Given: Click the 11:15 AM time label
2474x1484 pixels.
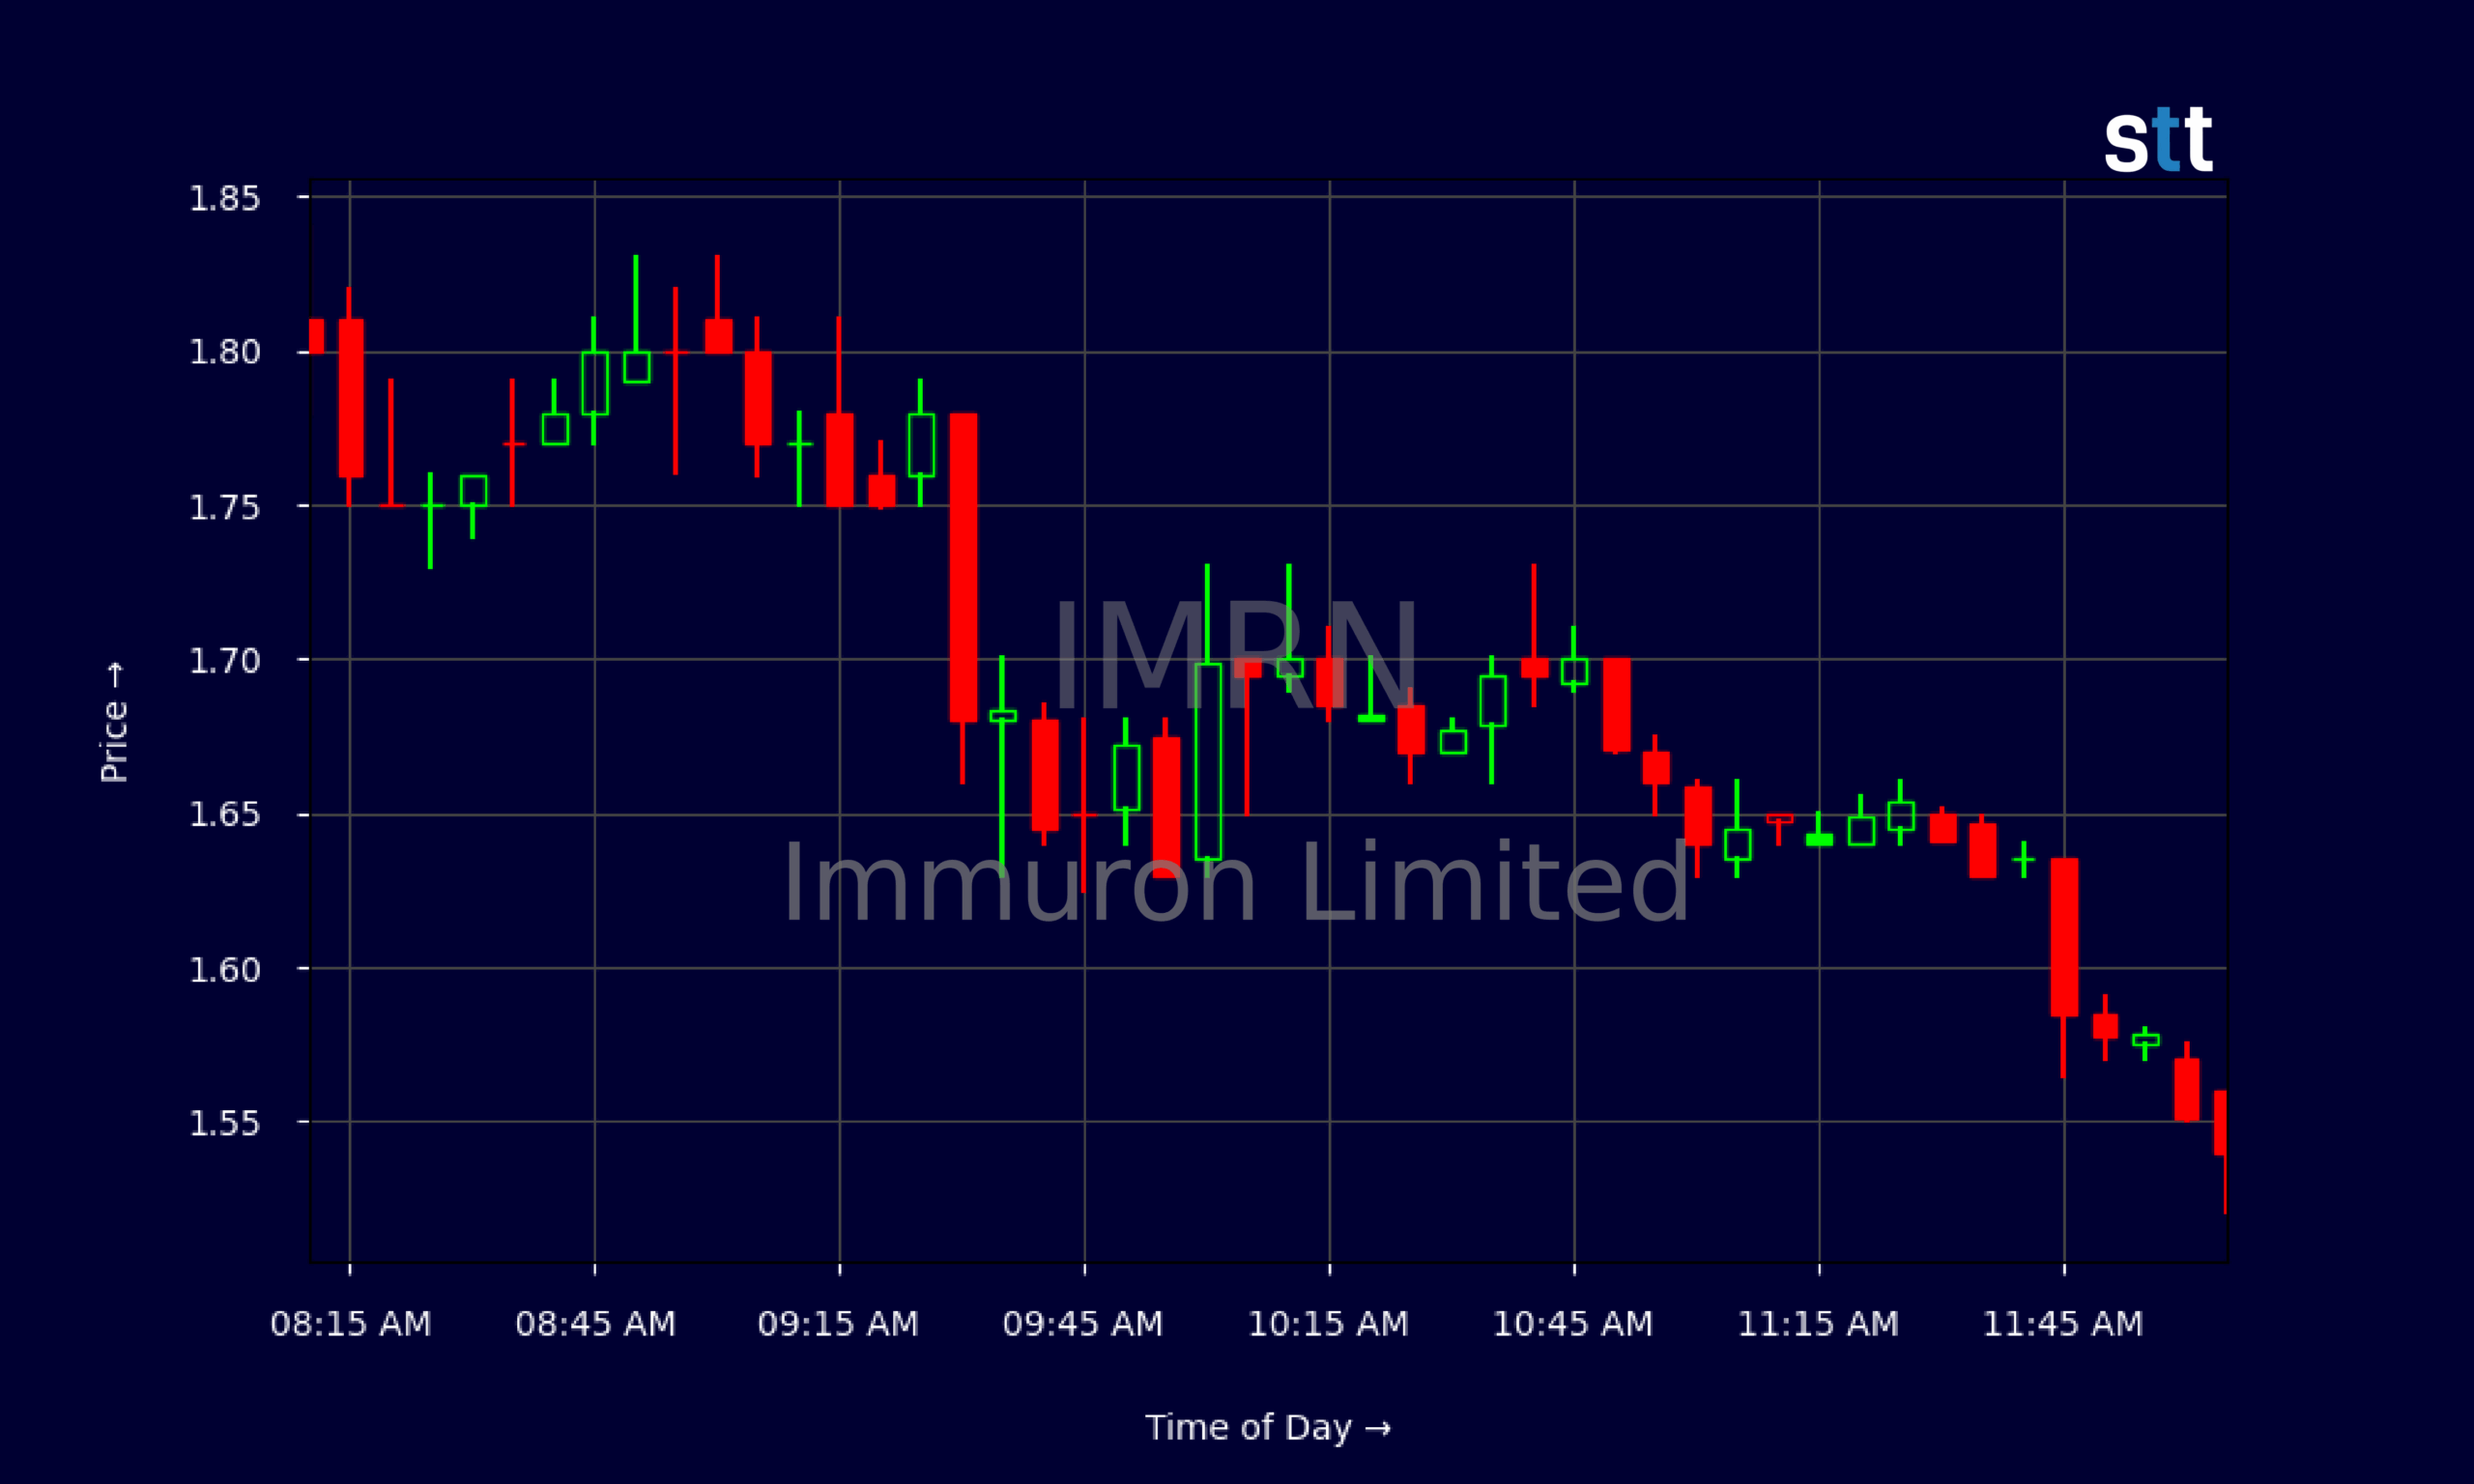Looking at the screenshot, I should coord(1818,1324).
